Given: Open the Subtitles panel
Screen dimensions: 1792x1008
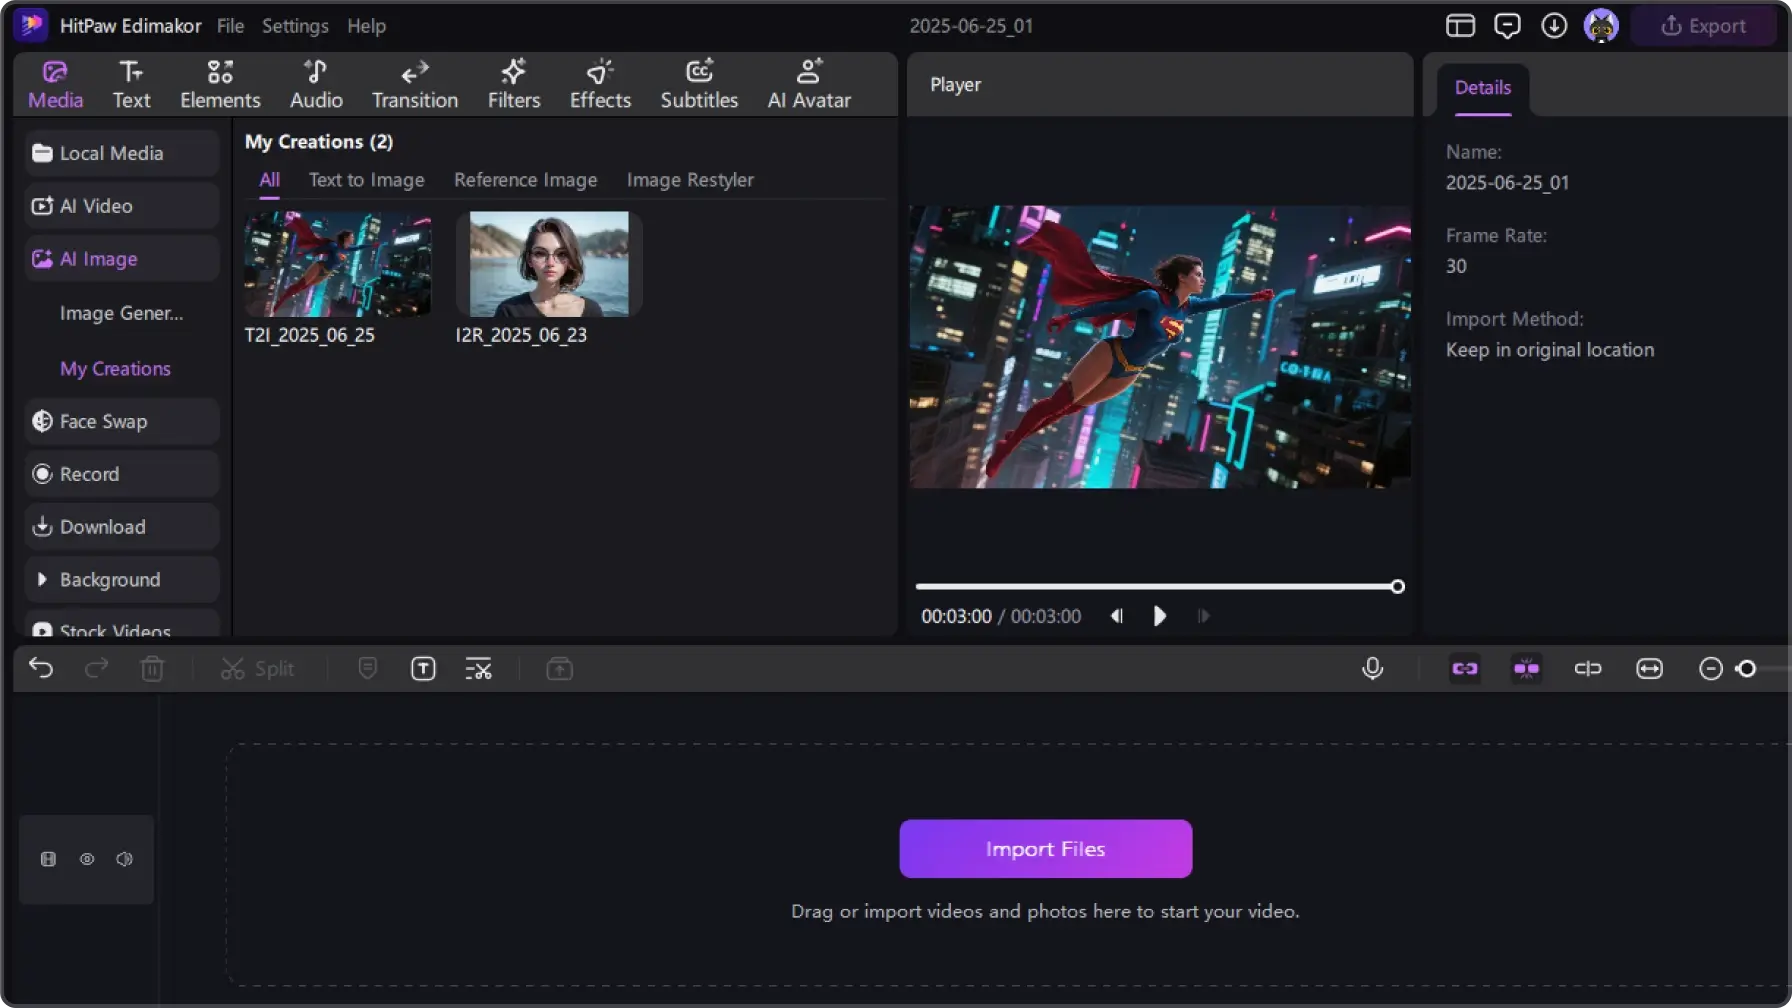Looking at the screenshot, I should coord(699,84).
